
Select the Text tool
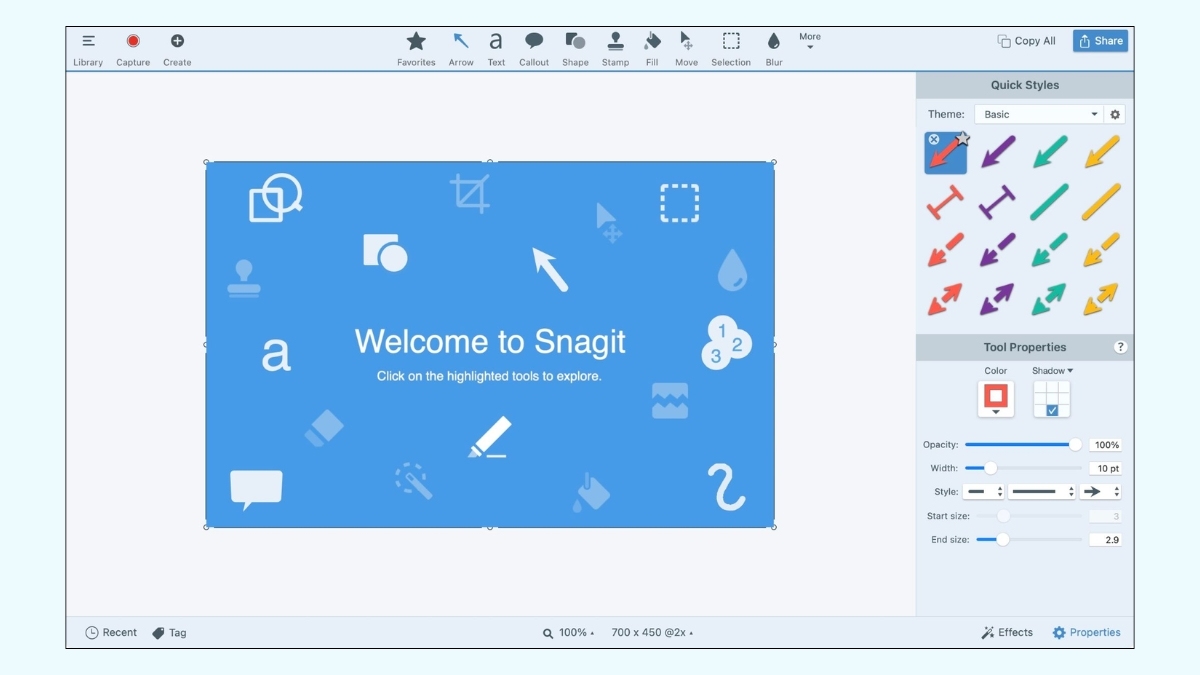coord(496,49)
